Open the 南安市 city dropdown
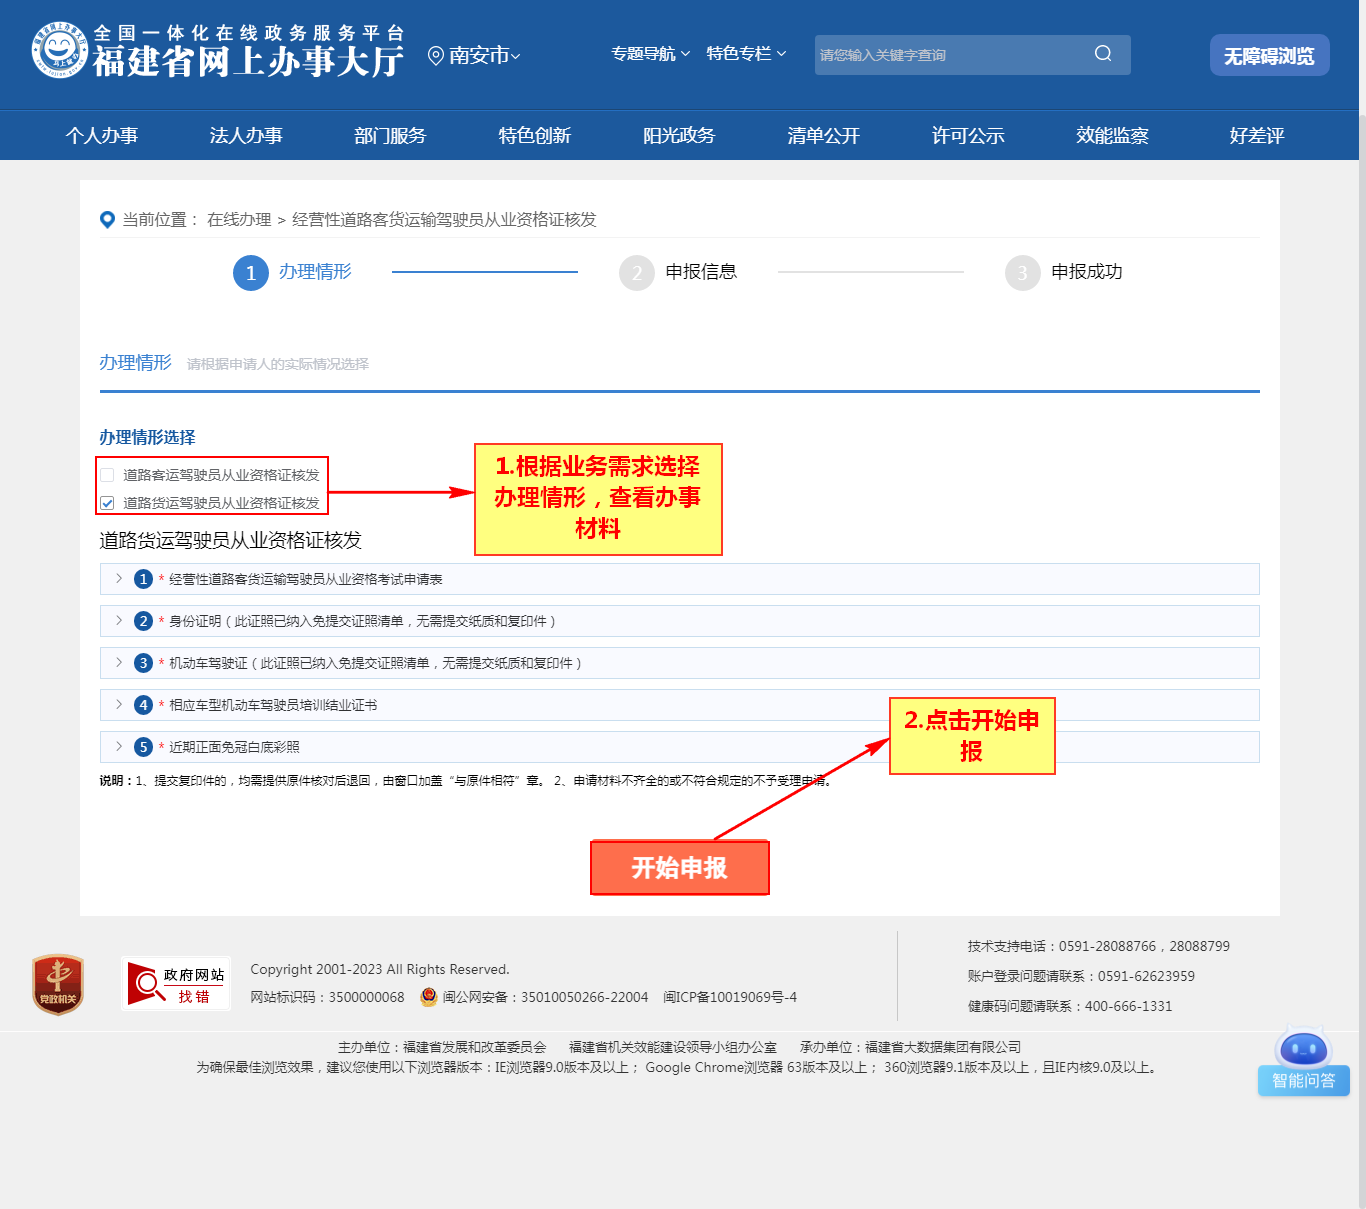 point(485,56)
